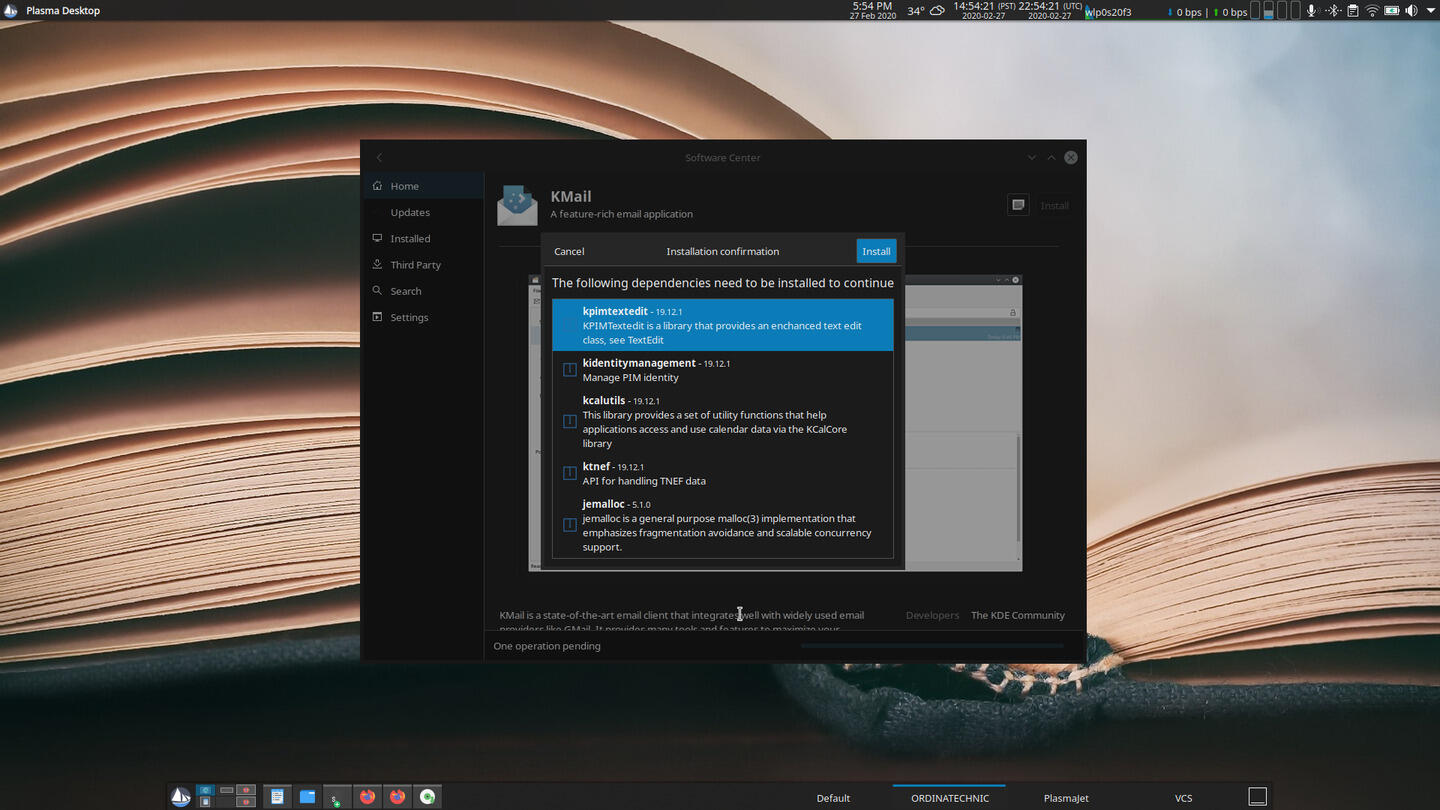
Task: Select the kcalutils dependency entry
Action: (723, 421)
